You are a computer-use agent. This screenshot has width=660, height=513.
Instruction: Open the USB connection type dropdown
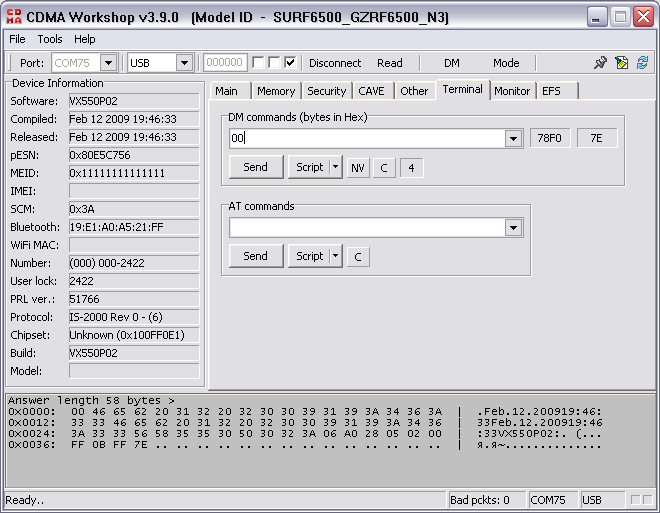pos(184,63)
